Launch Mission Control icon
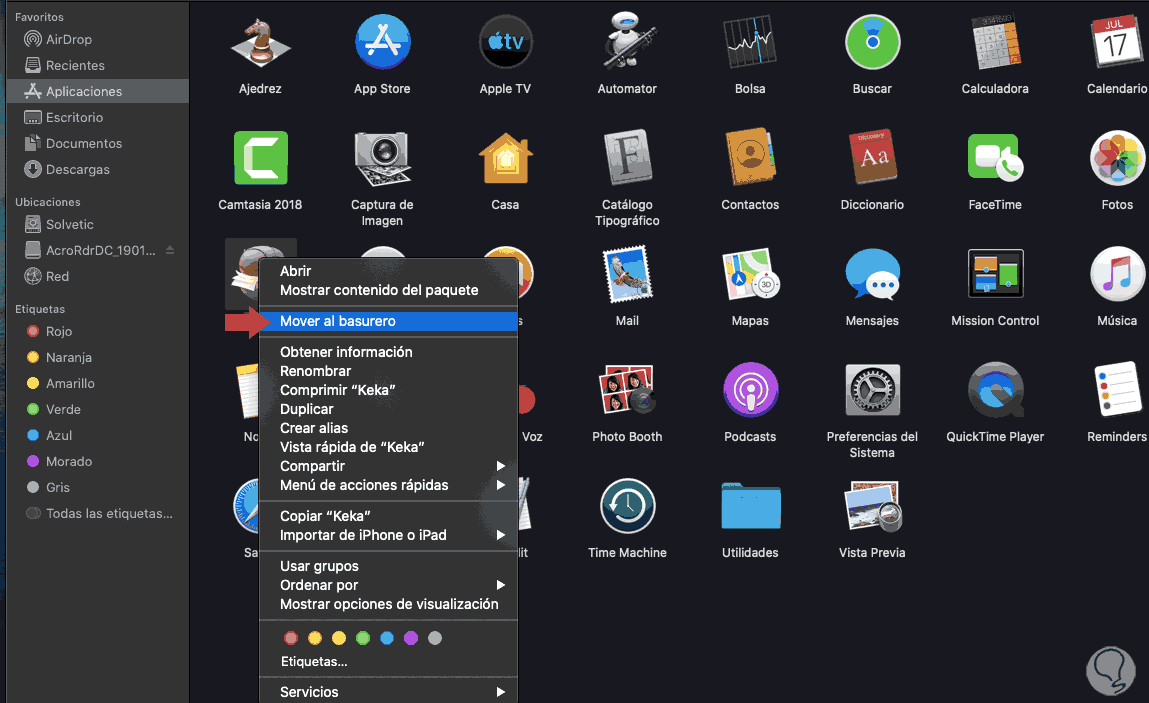 click(995, 273)
